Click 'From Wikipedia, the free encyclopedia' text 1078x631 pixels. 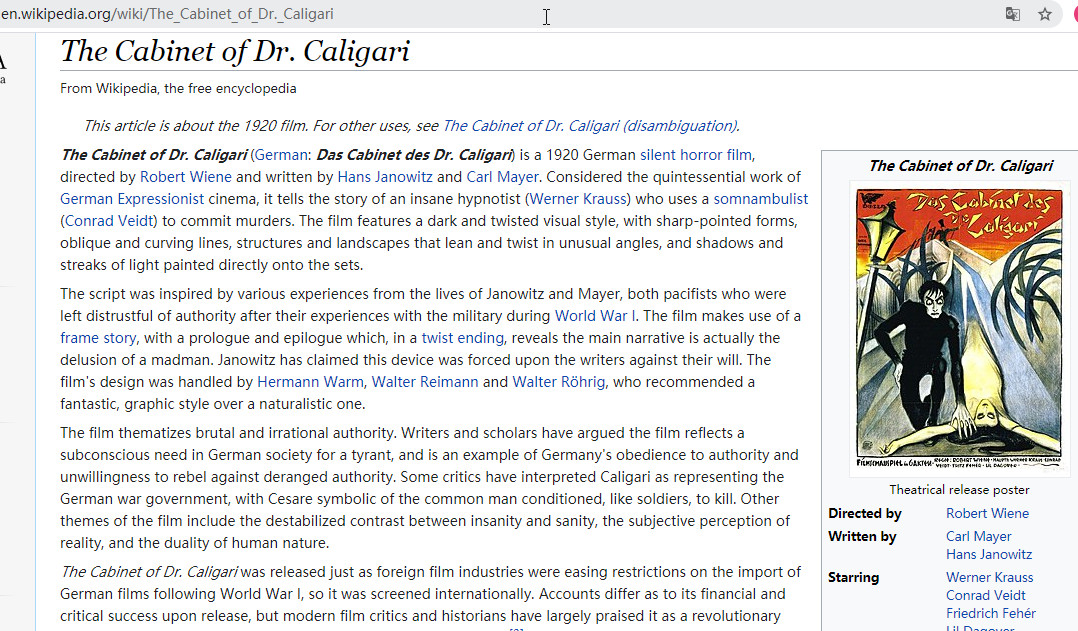coord(178,89)
